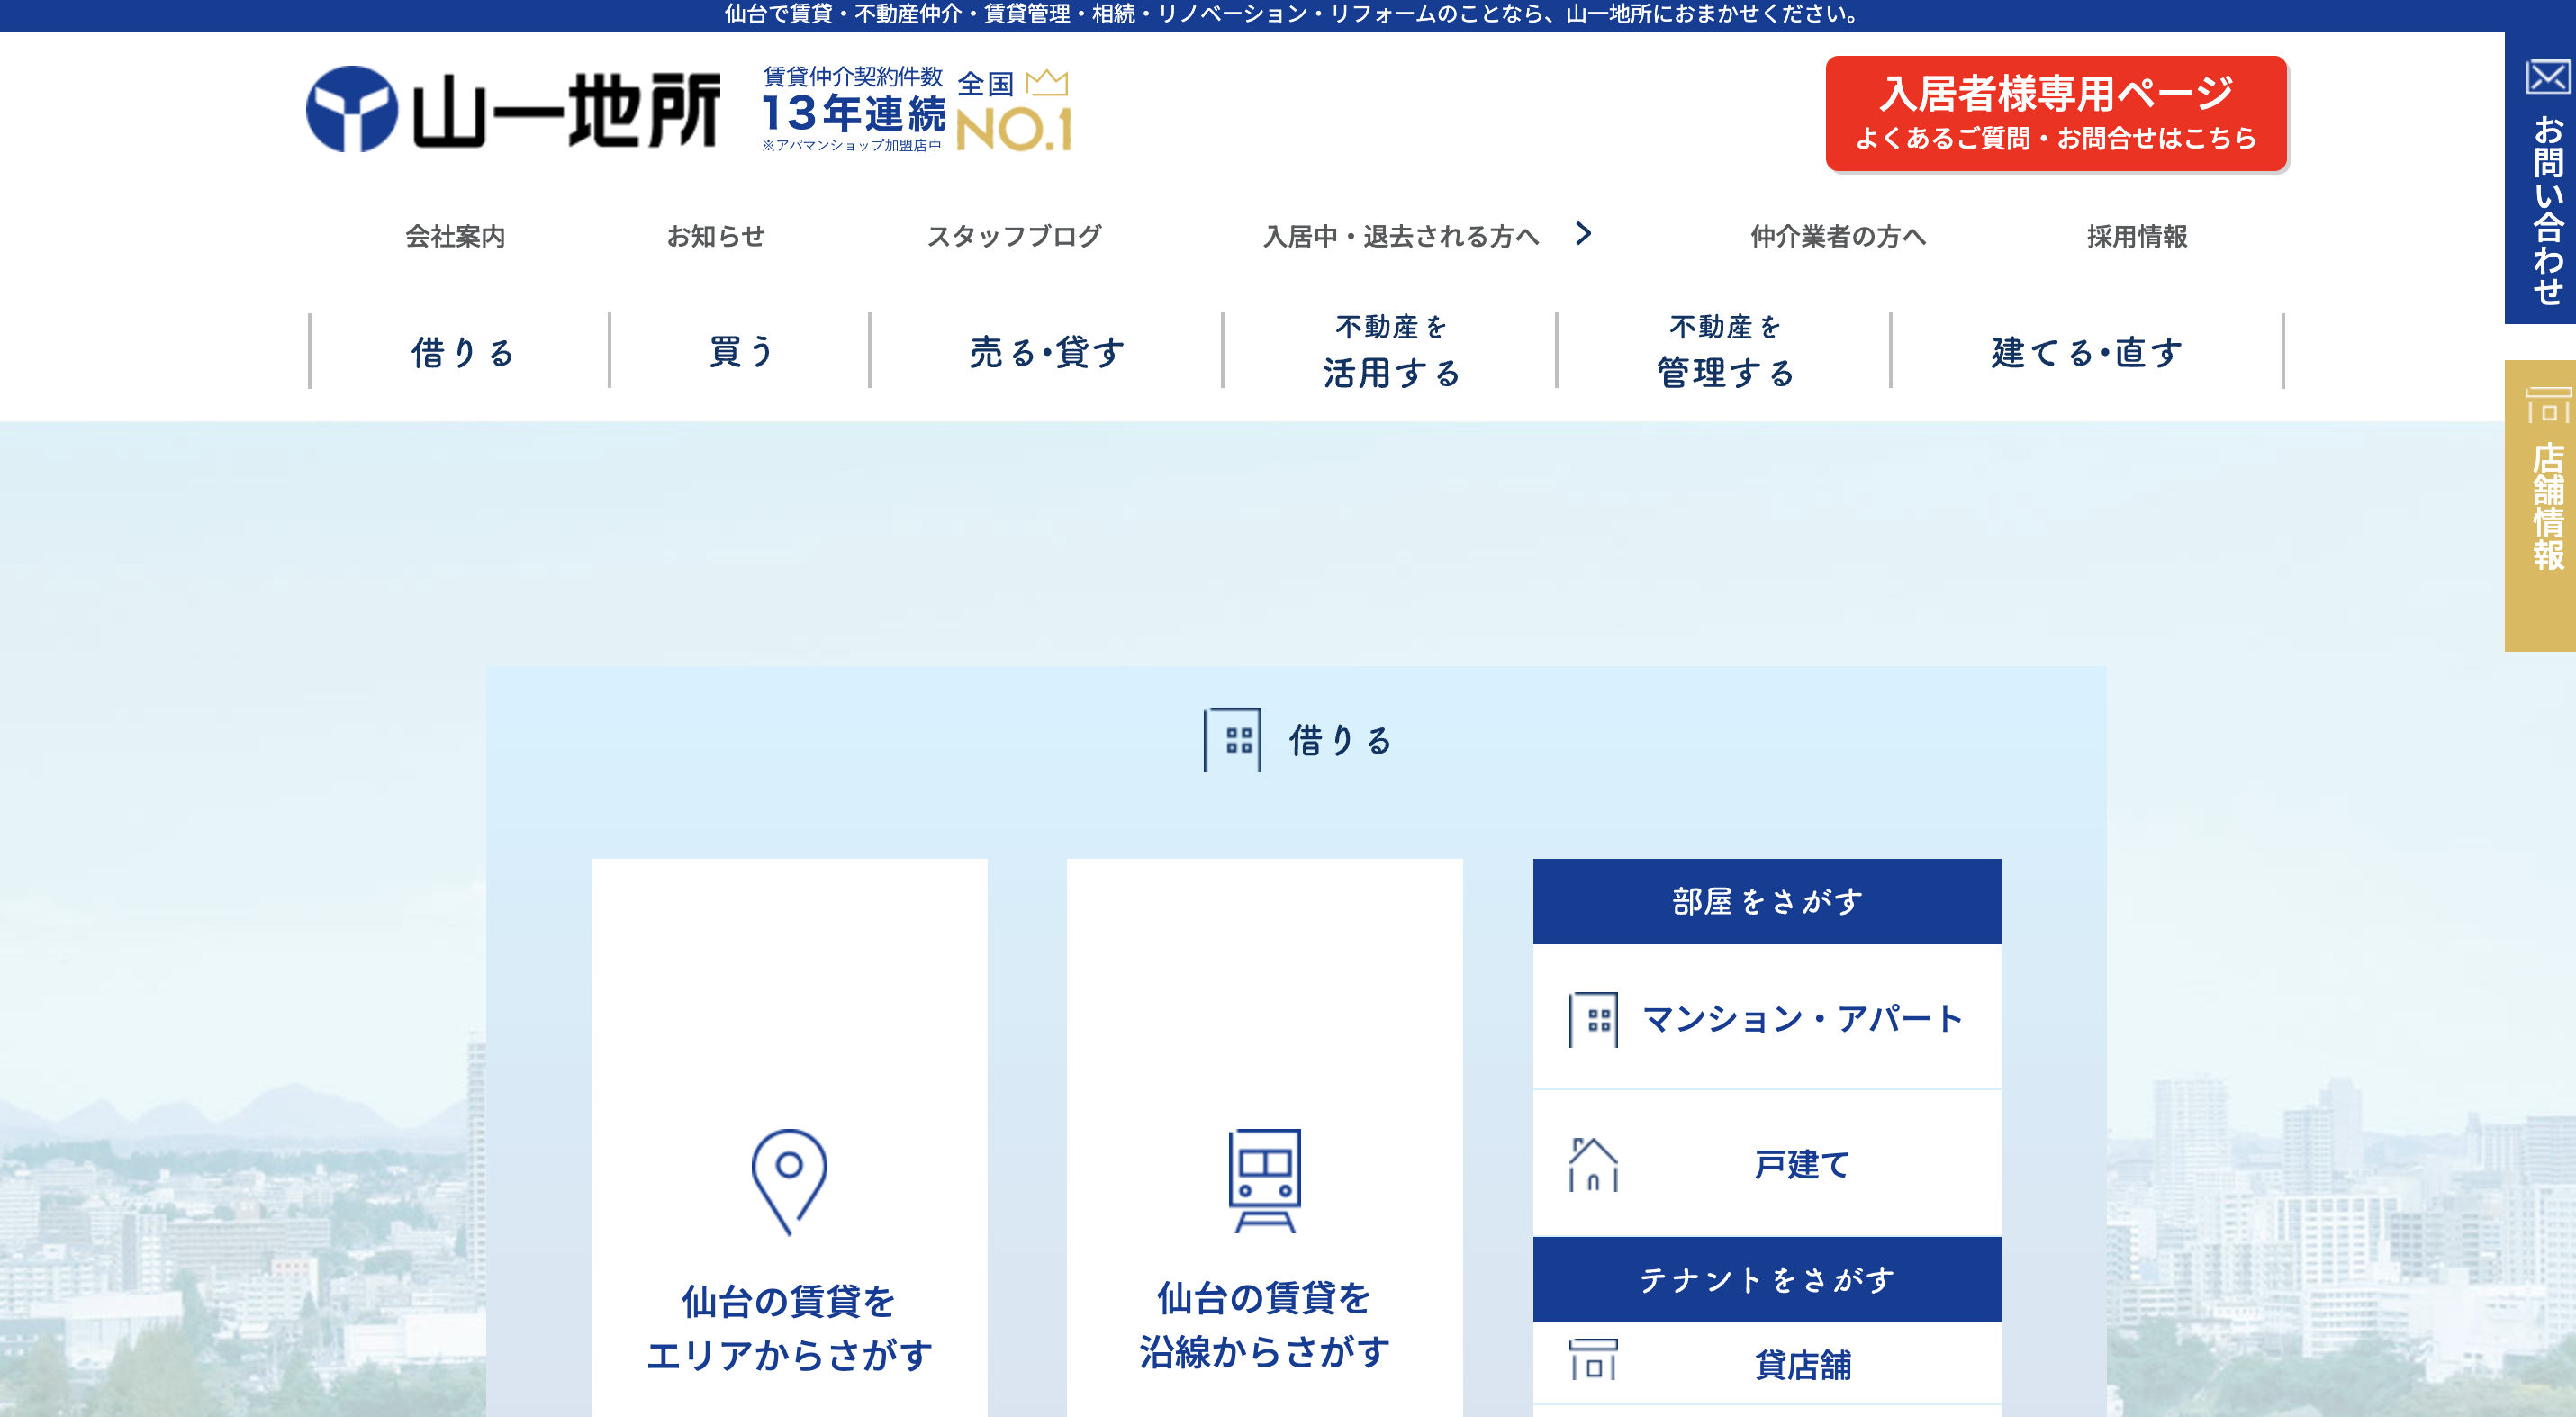This screenshot has width=2576, height=1417.
Task: Click the map pin icon in area card
Action: pyautogui.click(x=789, y=1182)
